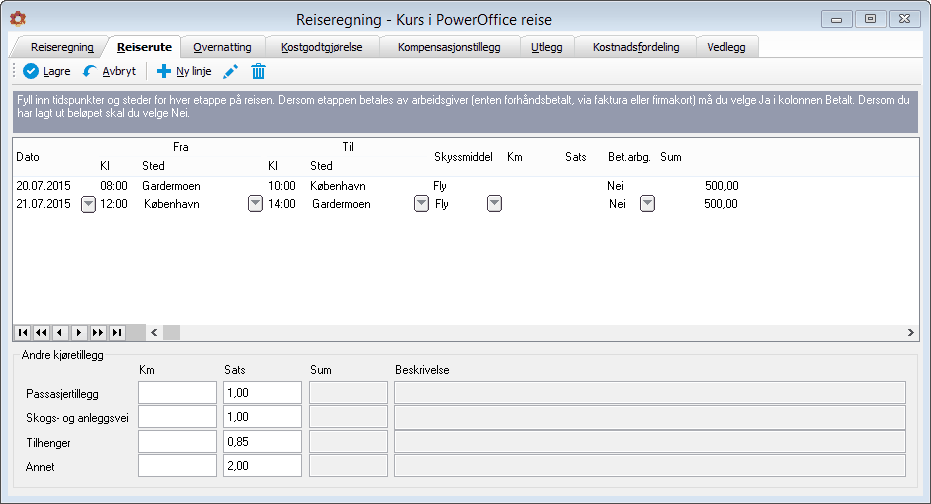Click the 08:00 departure time cell
931x504 pixels.
pyautogui.click(x=113, y=186)
